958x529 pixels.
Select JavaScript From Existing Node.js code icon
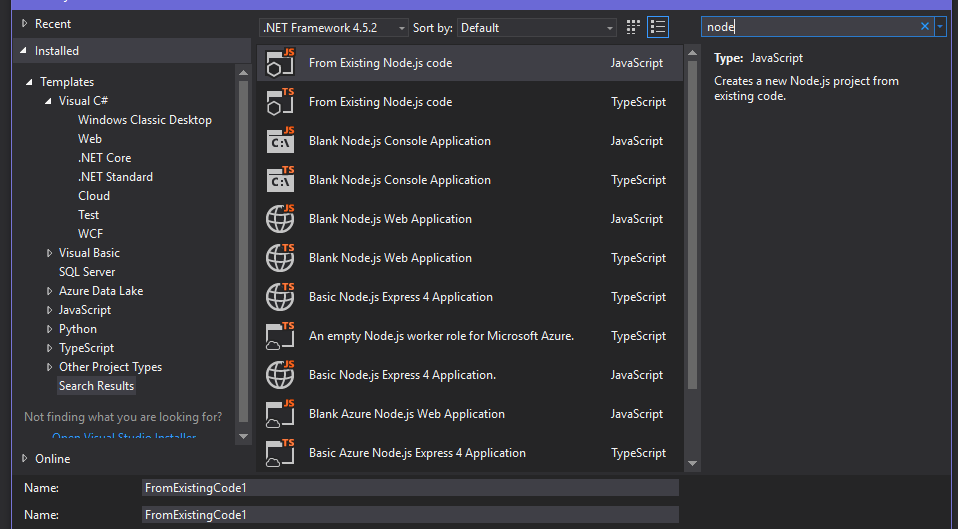point(280,62)
